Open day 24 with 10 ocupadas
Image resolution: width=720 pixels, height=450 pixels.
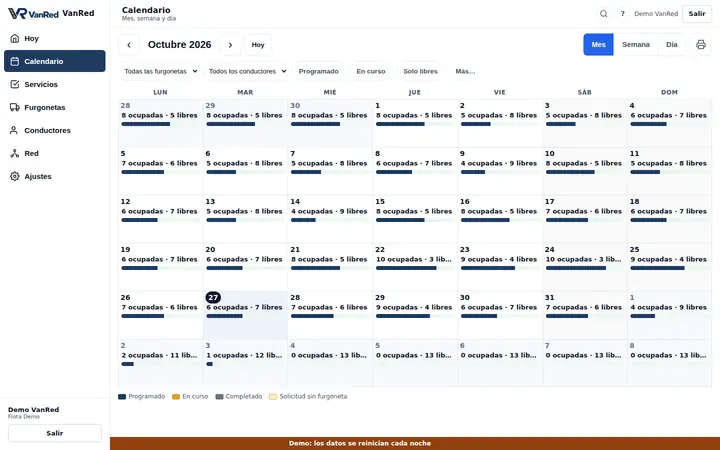[585, 267]
